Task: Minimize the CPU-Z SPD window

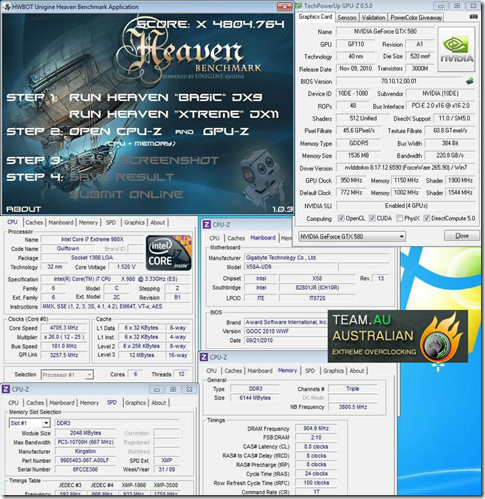Action: tap(157, 389)
